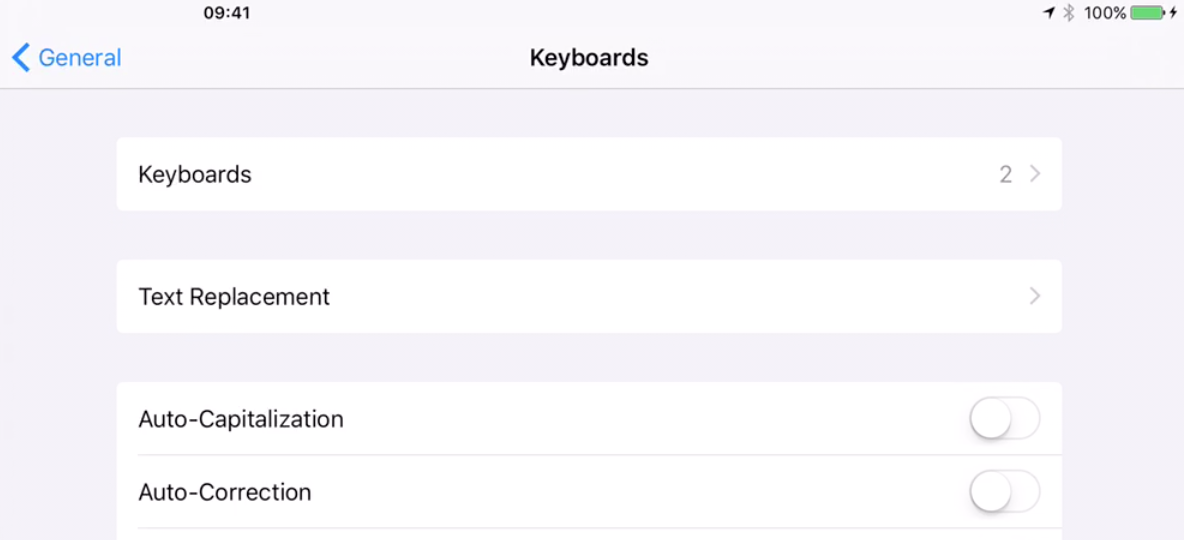Click the green battery icon
1184x540 pixels.
click(x=1148, y=13)
